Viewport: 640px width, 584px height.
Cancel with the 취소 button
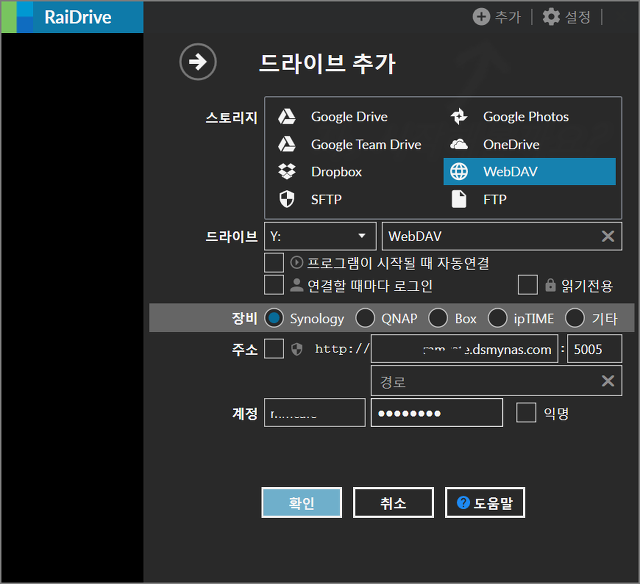click(393, 502)
